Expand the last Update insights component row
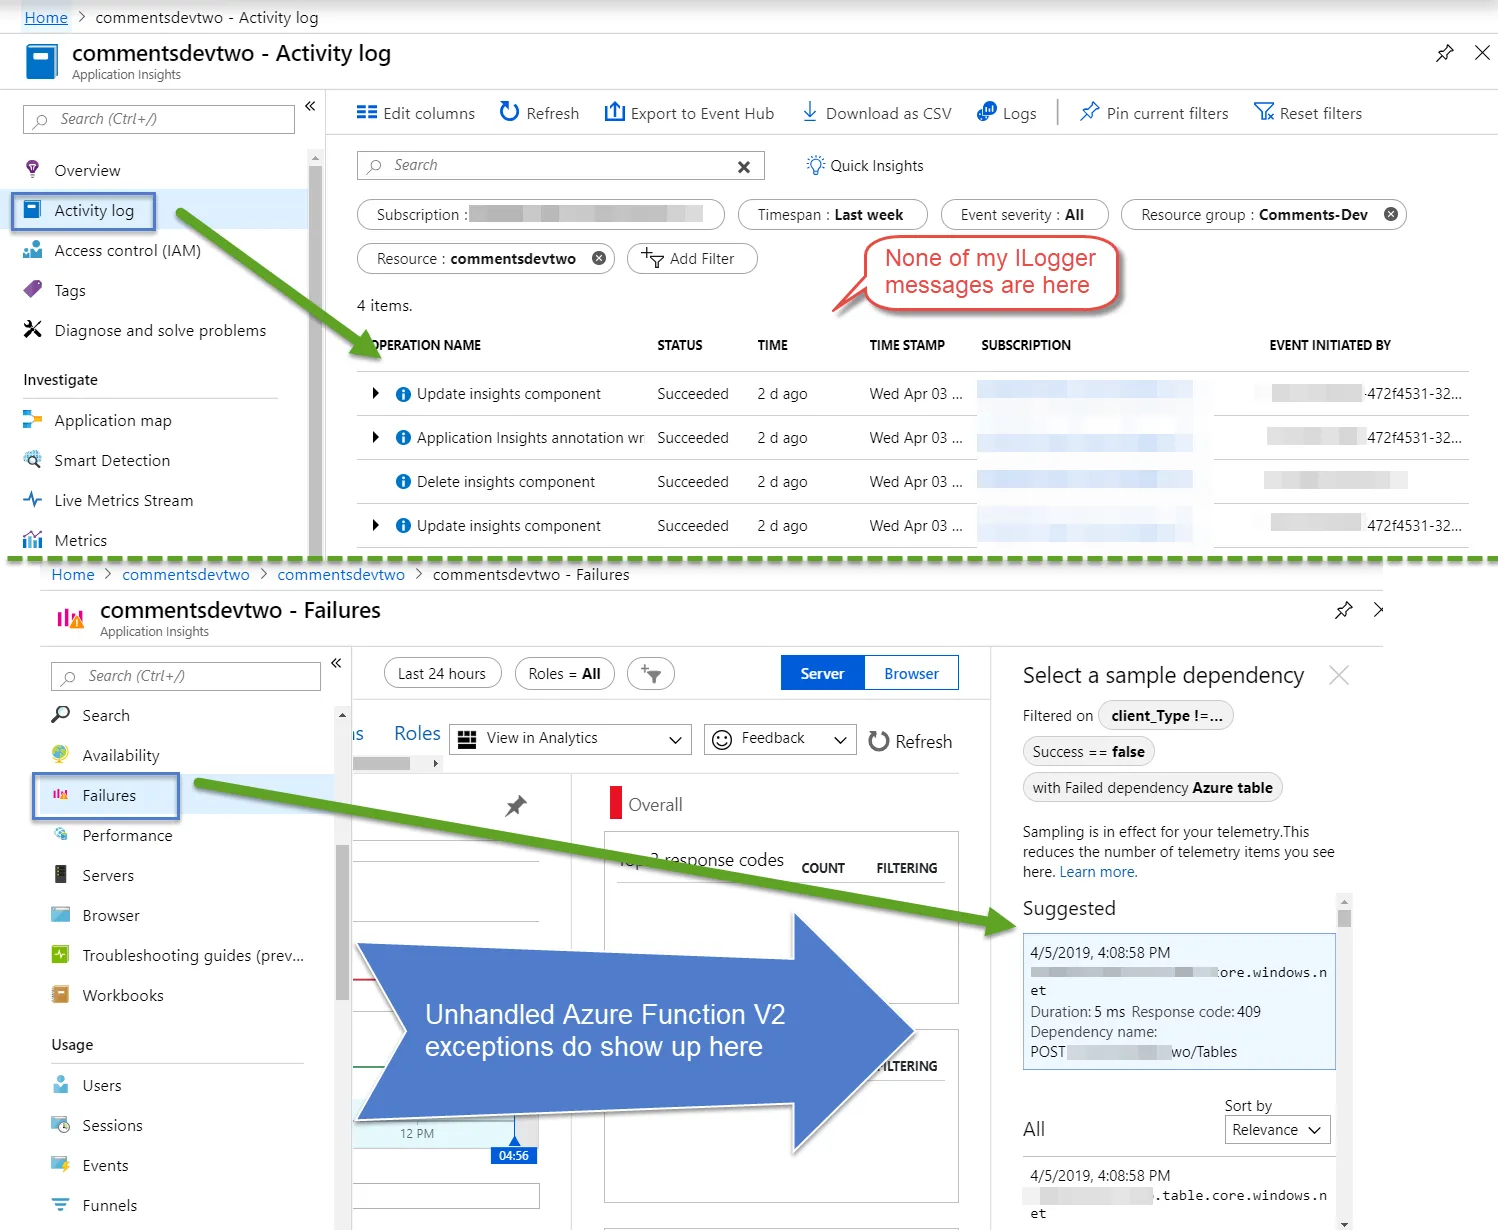The height and width of the screenshot is (1230, 1498). click(x=375, y=525)
